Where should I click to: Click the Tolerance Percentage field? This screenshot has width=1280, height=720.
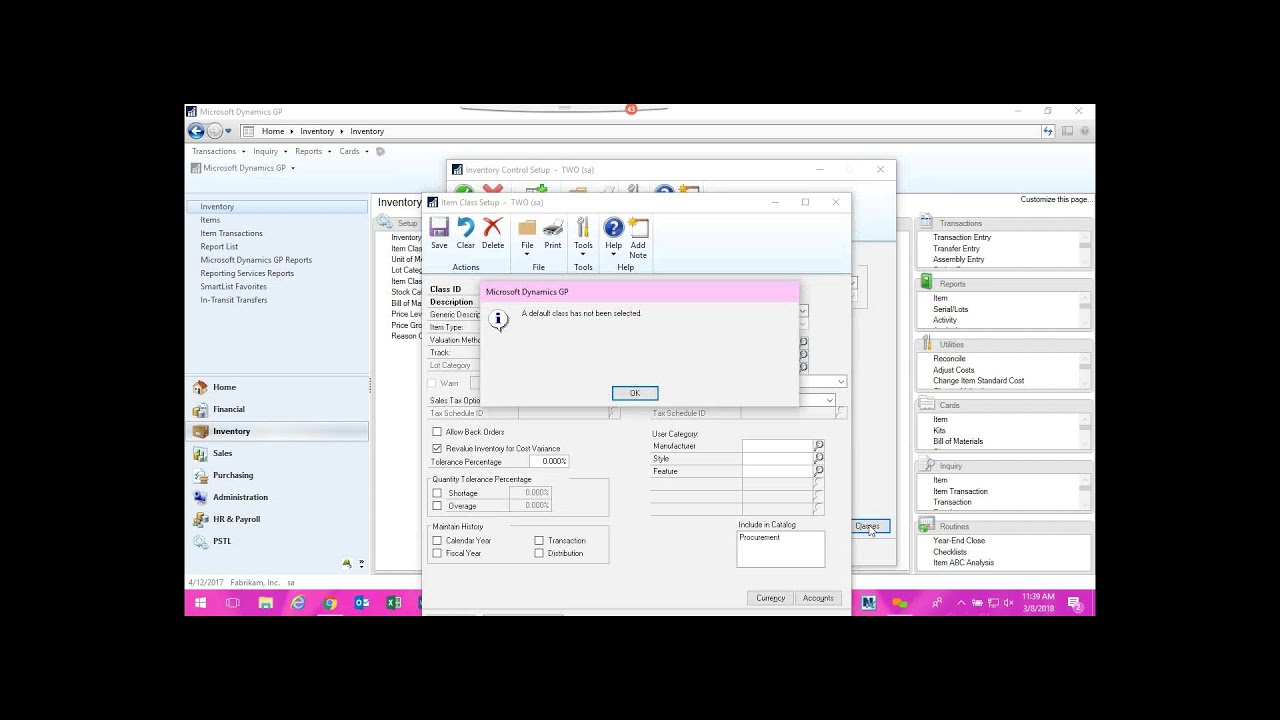[549, 462]
